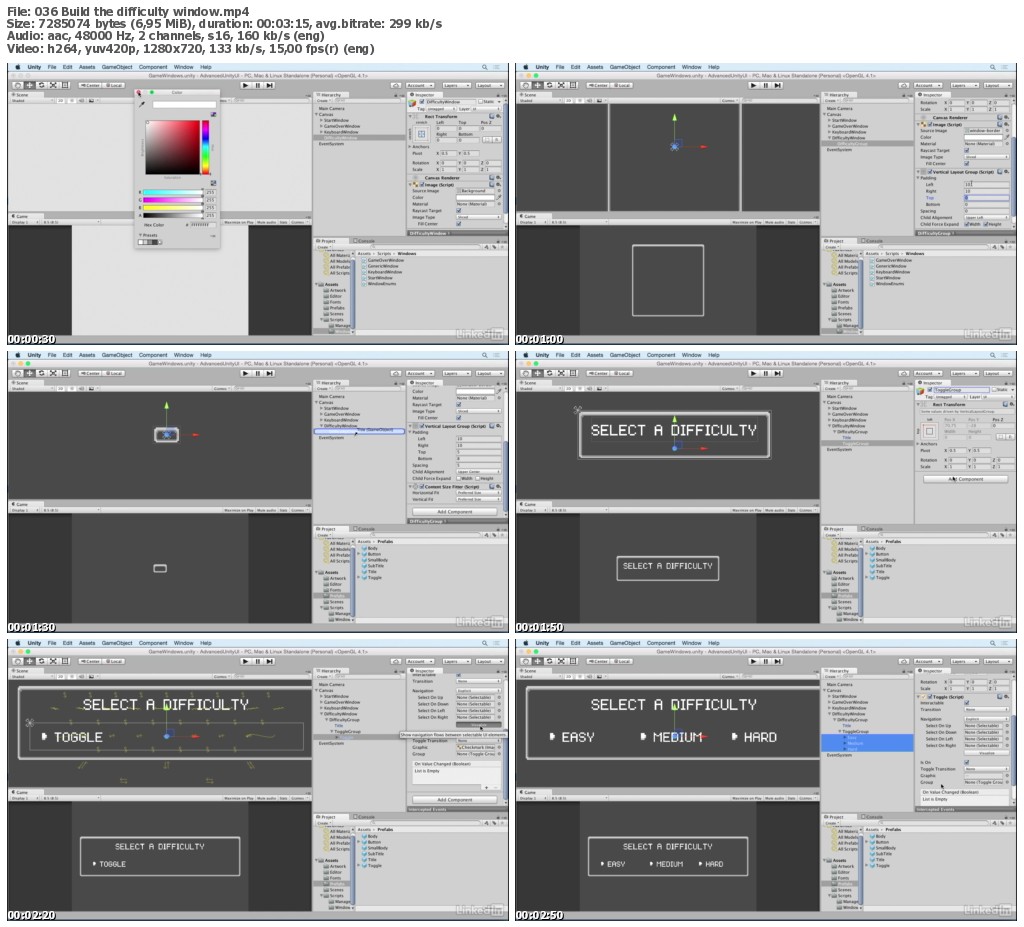The width and height of the screenshot is (1024, 927).
Task: Toggle Raycast Target checkbox in the 00:00:30 Inspector
Action: click(458, 210)
